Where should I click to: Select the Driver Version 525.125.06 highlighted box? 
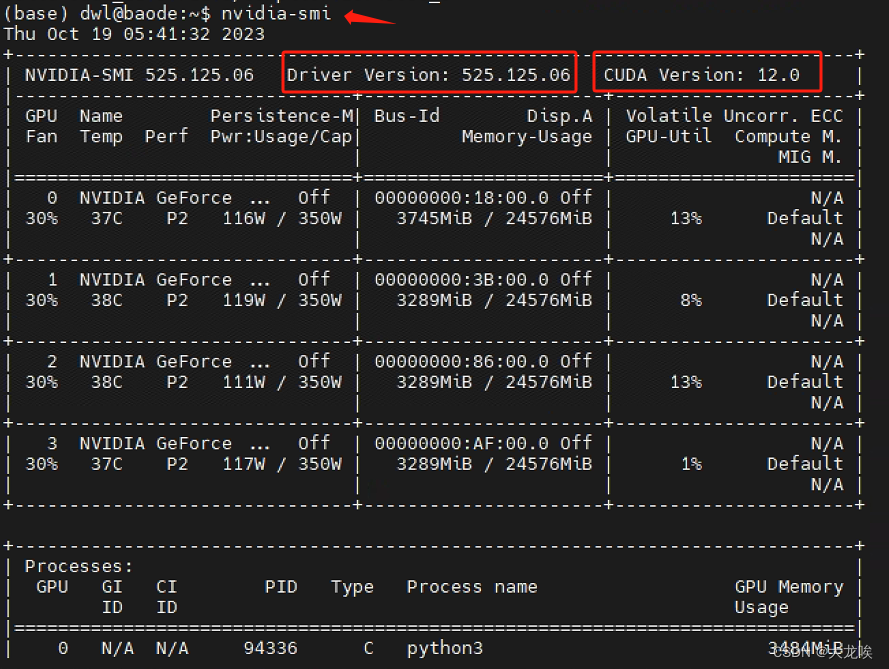[429, 72]
